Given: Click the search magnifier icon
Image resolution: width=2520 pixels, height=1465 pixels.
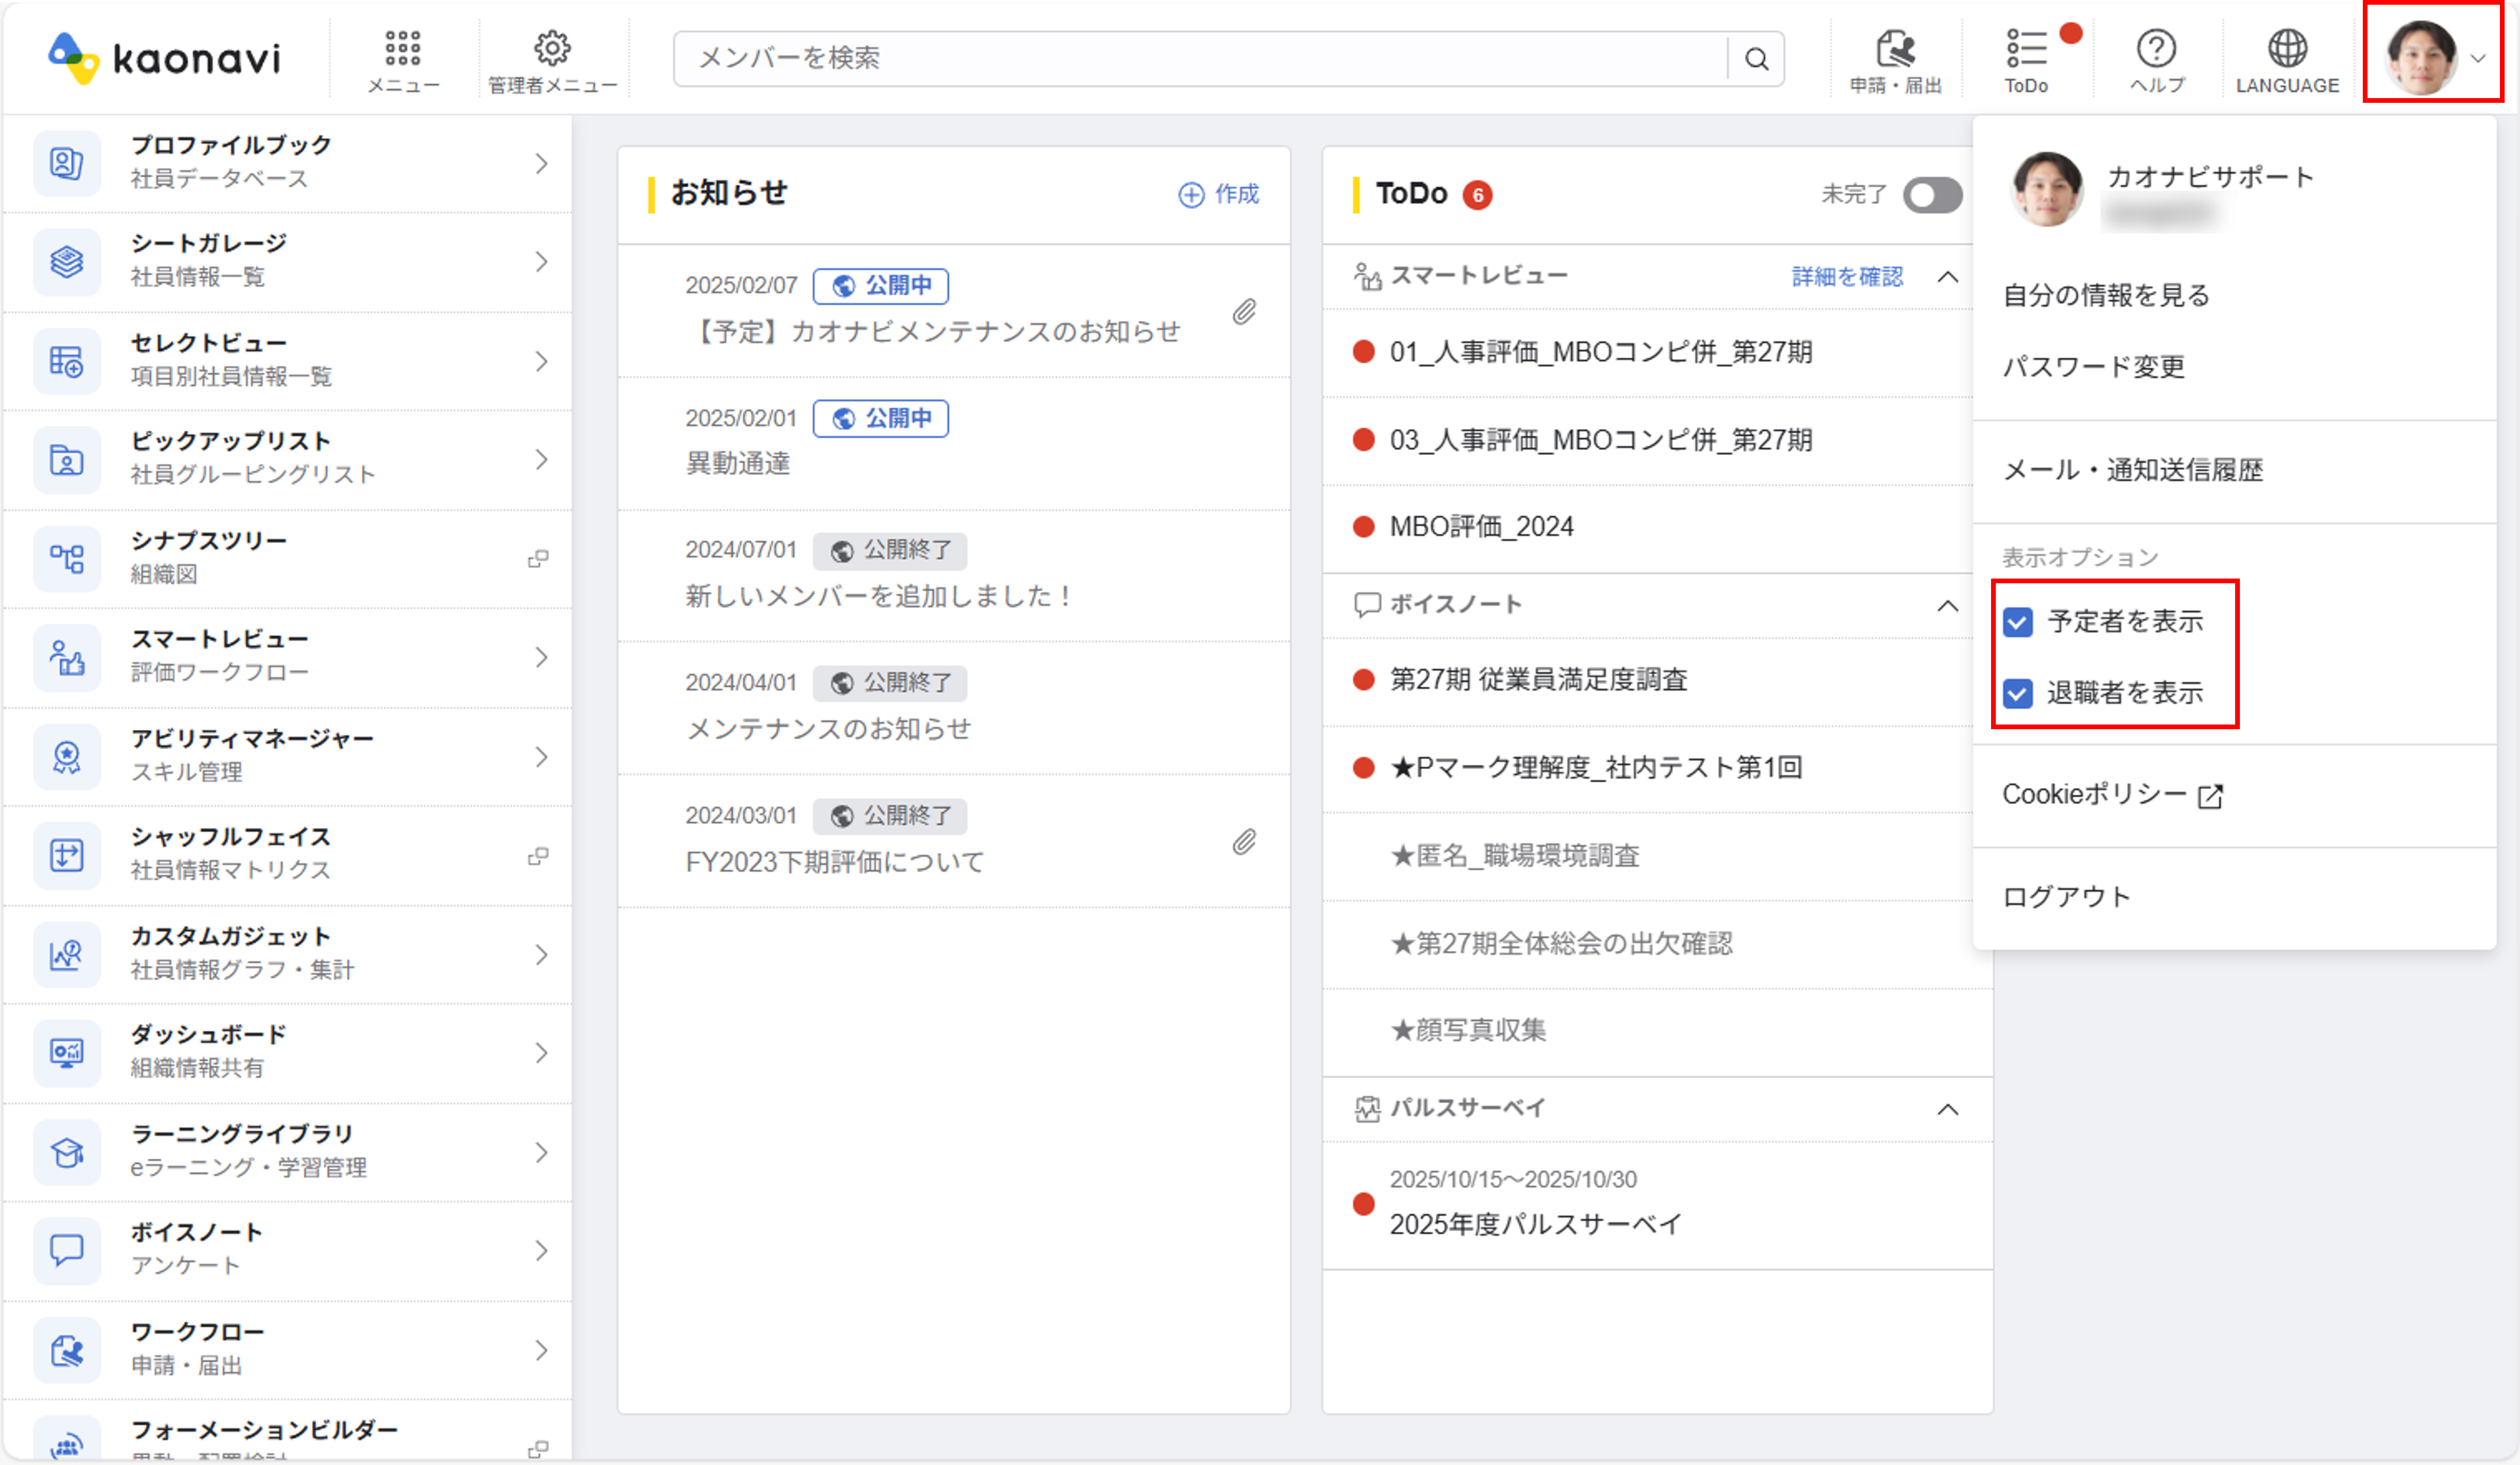Looking at the screenshot, I should (x=1756, y=59).
